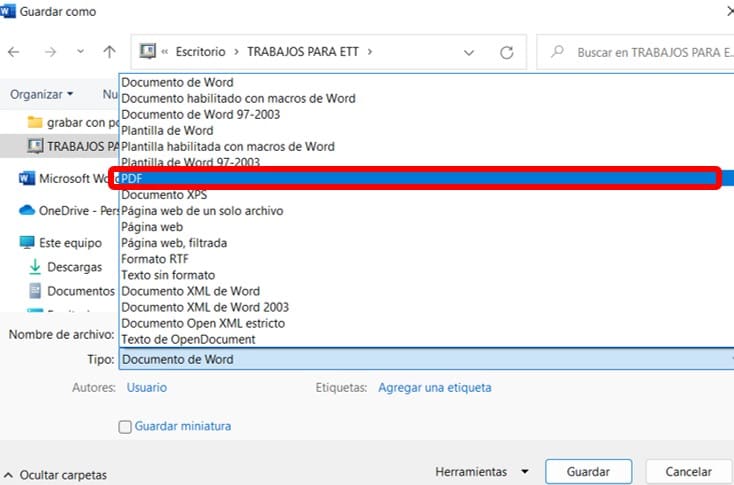Screen dimensions: 734x485
Task: Click the Cancelar button
Action: [688, 472]
